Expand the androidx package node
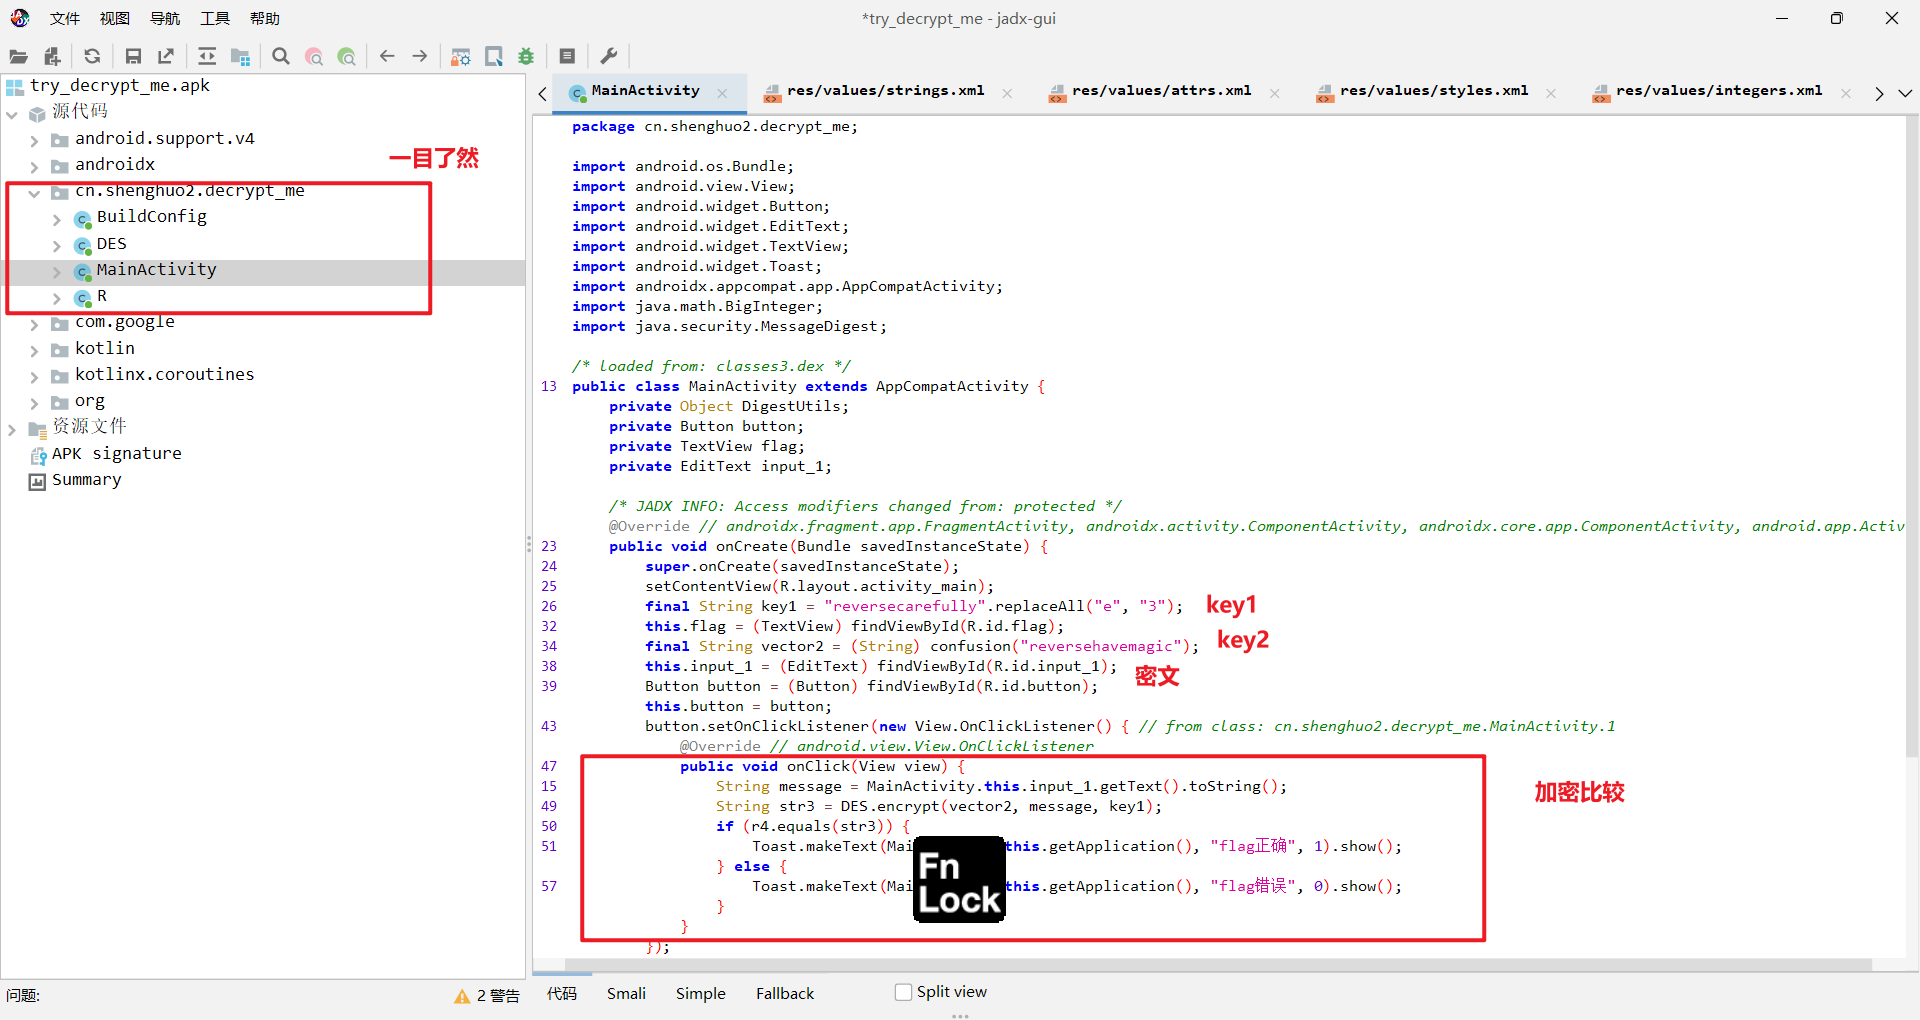This screenshot has width=1920, height=1020. [34, 166]
